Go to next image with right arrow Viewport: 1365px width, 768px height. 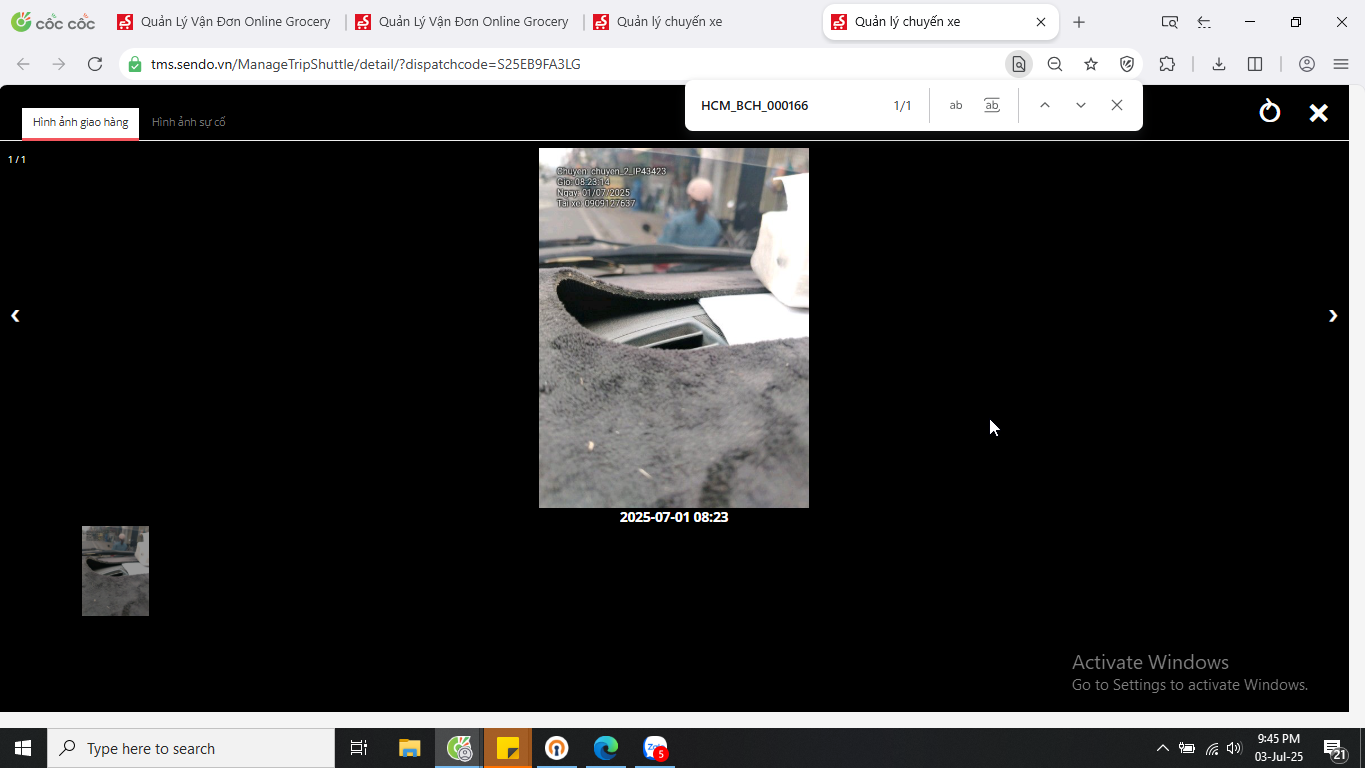(1332, 316)
